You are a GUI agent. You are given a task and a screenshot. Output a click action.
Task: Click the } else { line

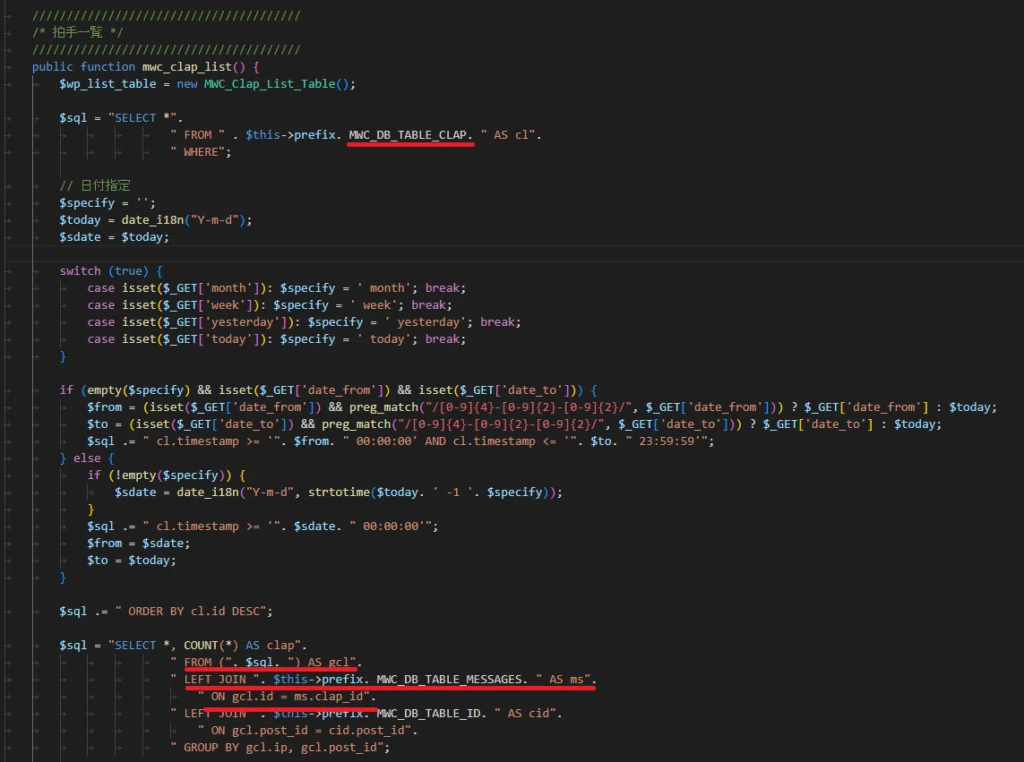[x=87, y=458]
